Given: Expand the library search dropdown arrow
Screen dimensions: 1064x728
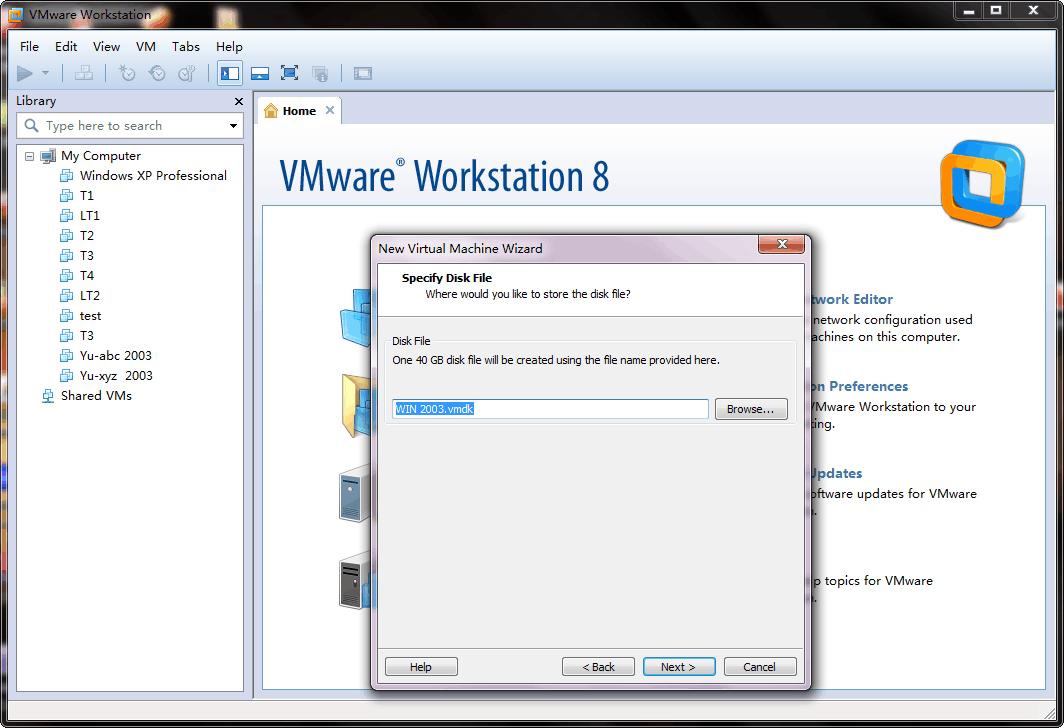Looking at the screenshot, I should 233,126.
